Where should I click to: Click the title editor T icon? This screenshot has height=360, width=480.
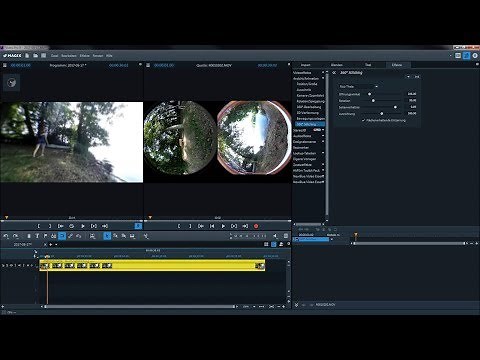[x=37, y=236]
